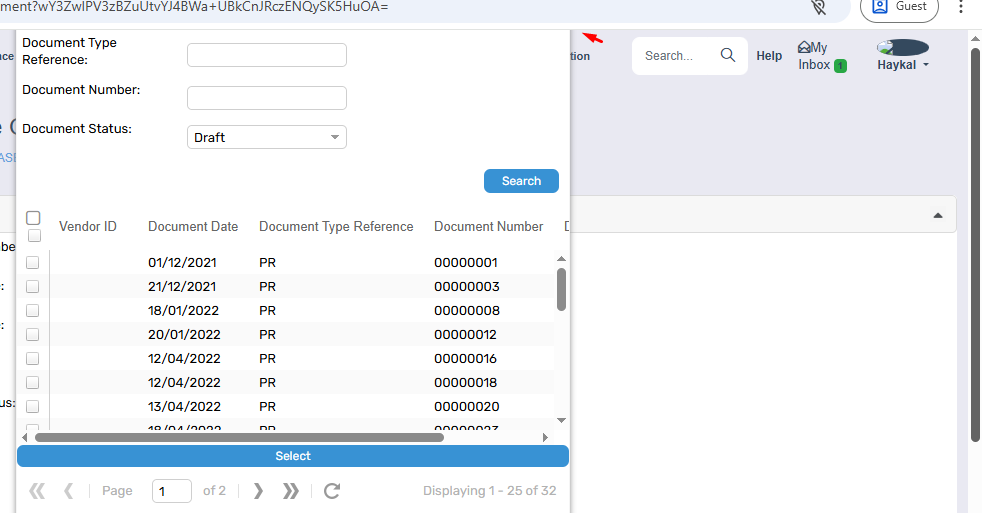The width and height of the screenshot is (982, 513).
Task: Click the Document Number input field
Action: (x=266, y=98)
